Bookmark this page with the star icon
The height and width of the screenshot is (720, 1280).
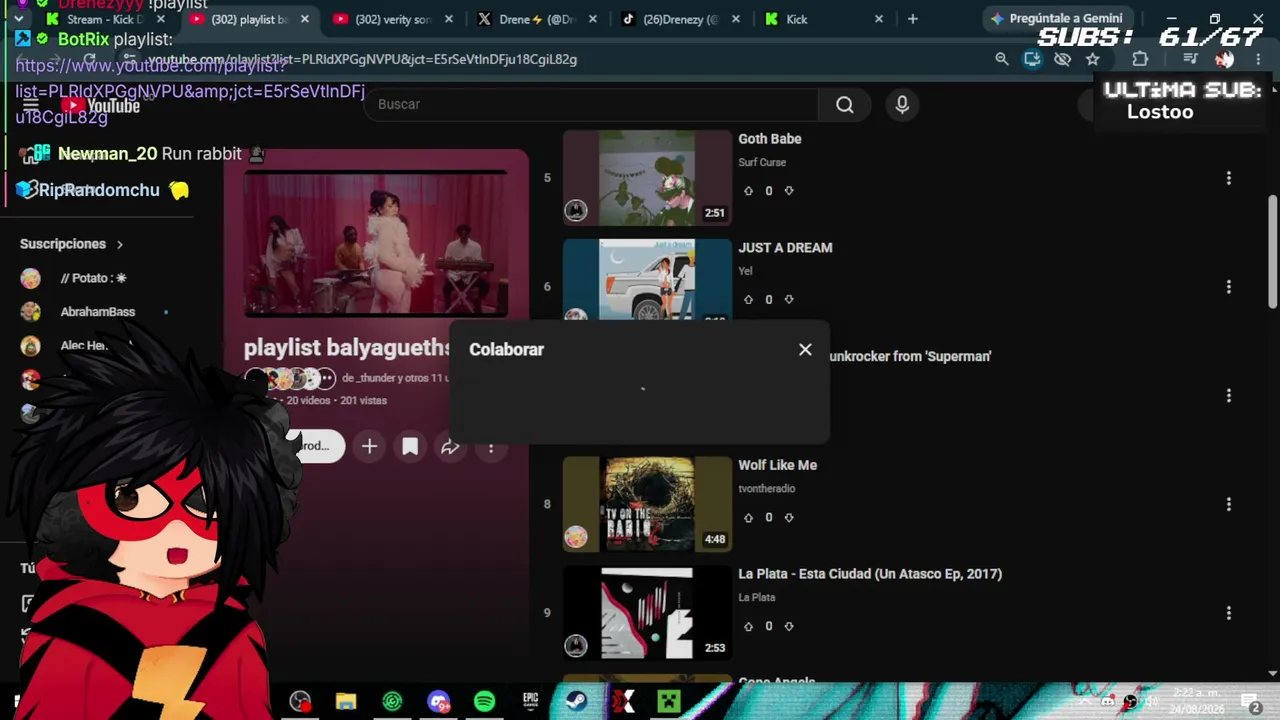pos(1093,59)
